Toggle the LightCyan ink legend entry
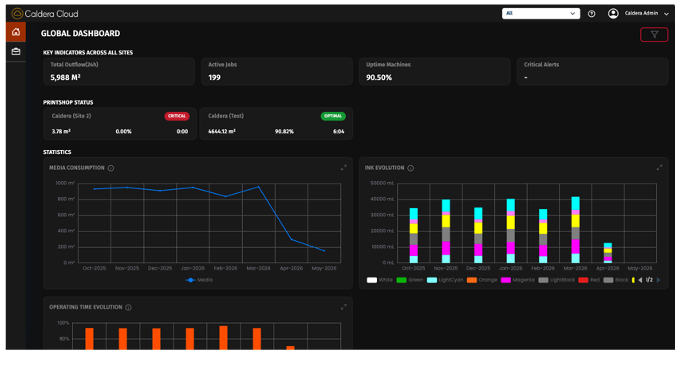This screenshot has width=675, height=374. click(x=445, y=280)
